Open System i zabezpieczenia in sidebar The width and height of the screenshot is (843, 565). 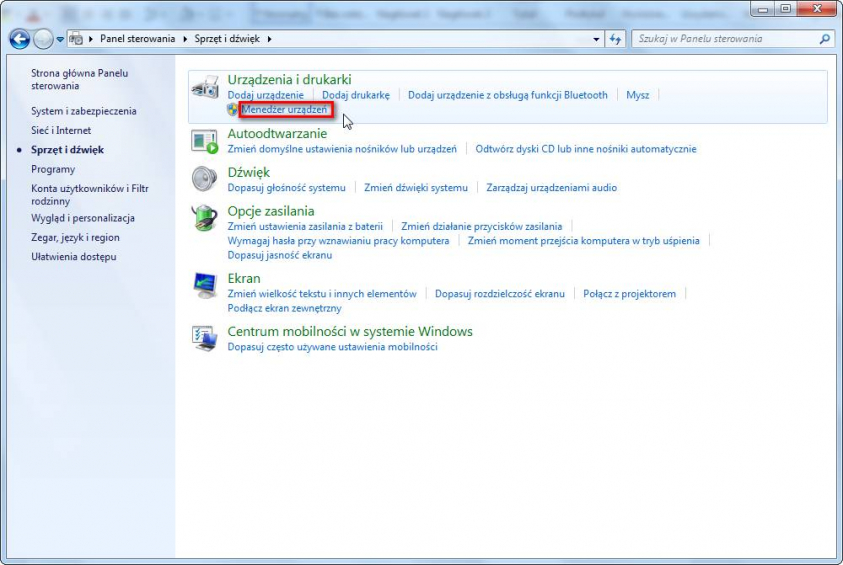pyautogui.click(x=84, y=111)
